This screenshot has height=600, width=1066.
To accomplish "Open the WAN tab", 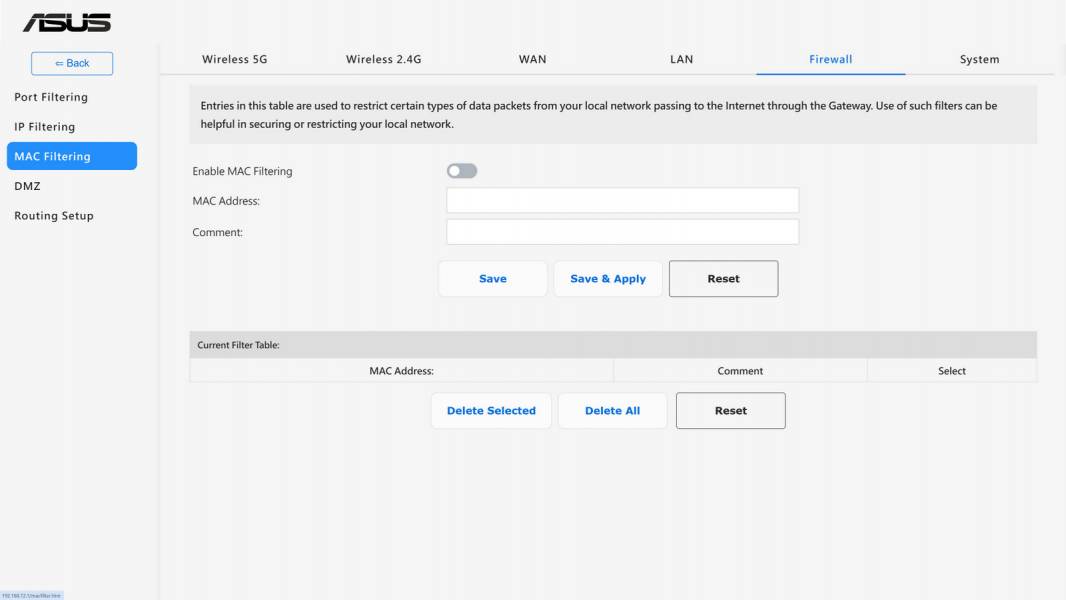I will 532,59.
